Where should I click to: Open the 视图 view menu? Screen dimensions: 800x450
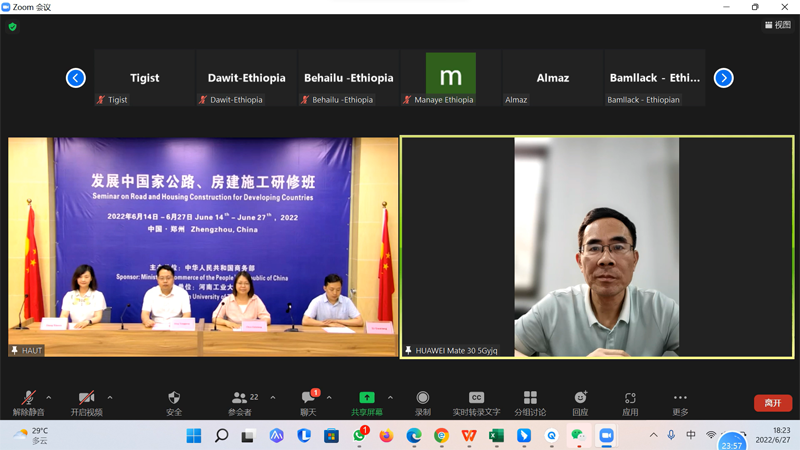tap(777, 25)
